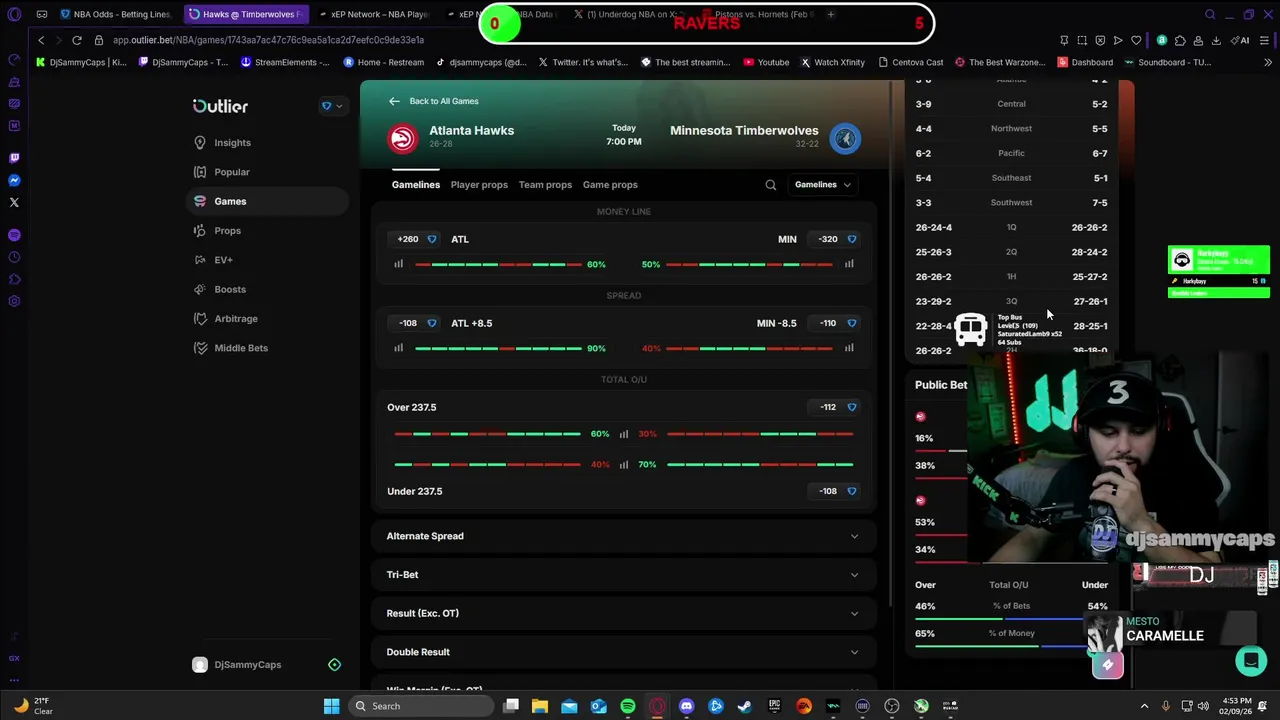Open the chart icon in the Under 70% row
This screenshot has height=720, width=1280.
point(623,464)
